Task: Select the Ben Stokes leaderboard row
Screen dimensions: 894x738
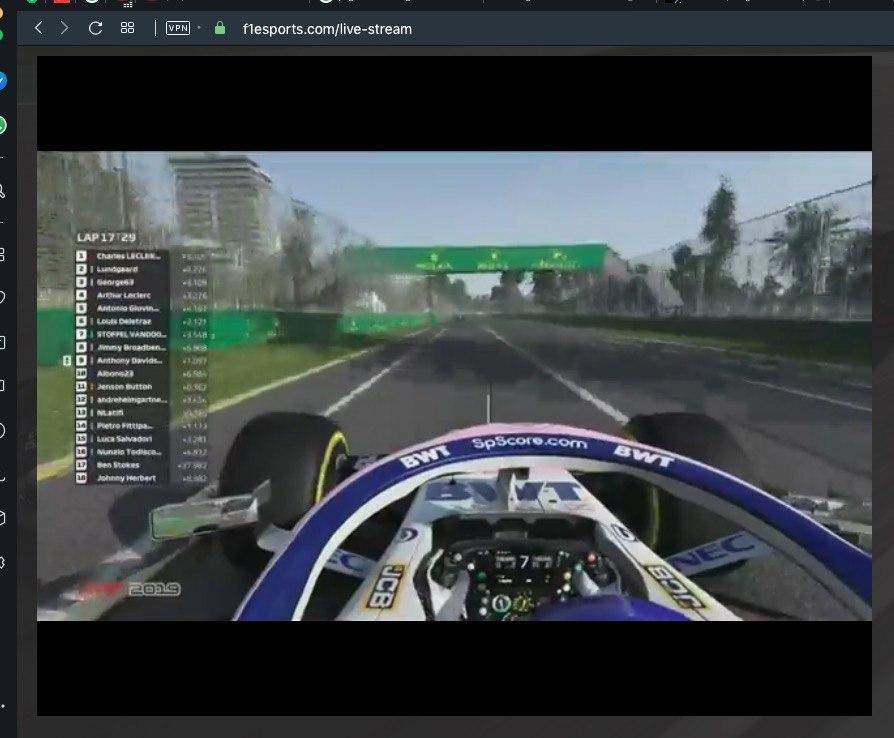Action: [141, 465]
